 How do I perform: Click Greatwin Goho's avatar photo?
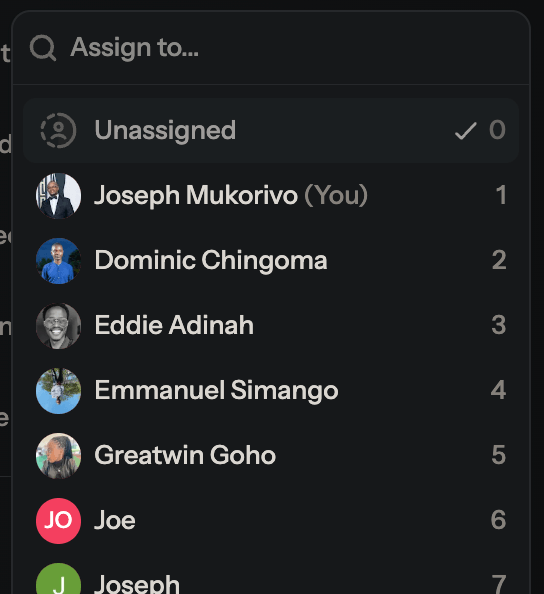pos(58,456)
